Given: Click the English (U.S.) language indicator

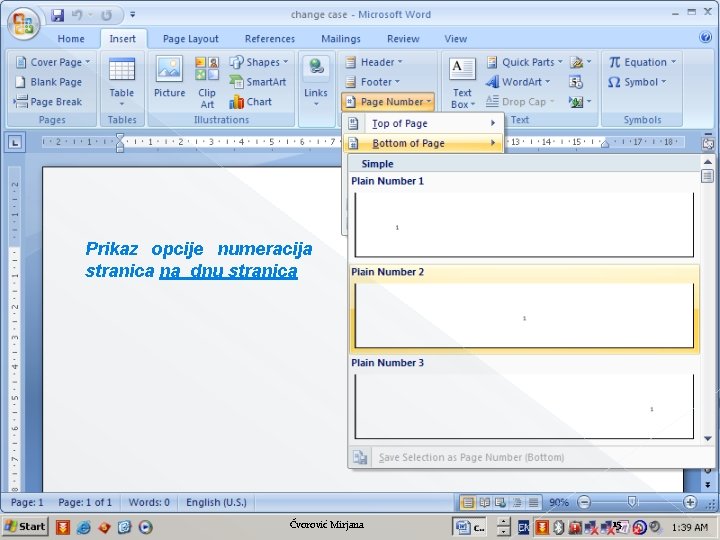Looking at the screenshot, I should (216, 502).
